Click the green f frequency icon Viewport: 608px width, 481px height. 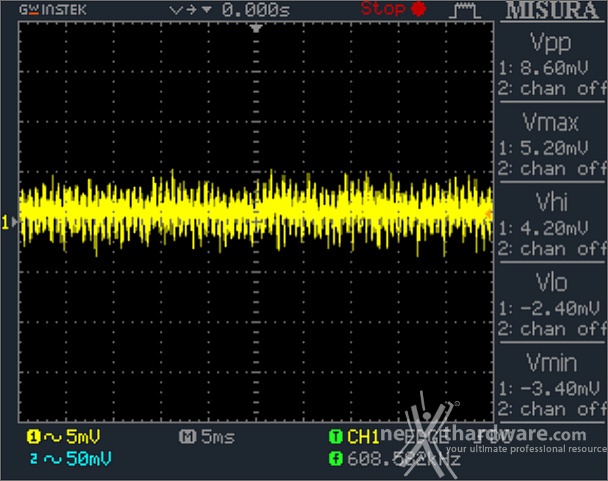[x=336, y=459]
